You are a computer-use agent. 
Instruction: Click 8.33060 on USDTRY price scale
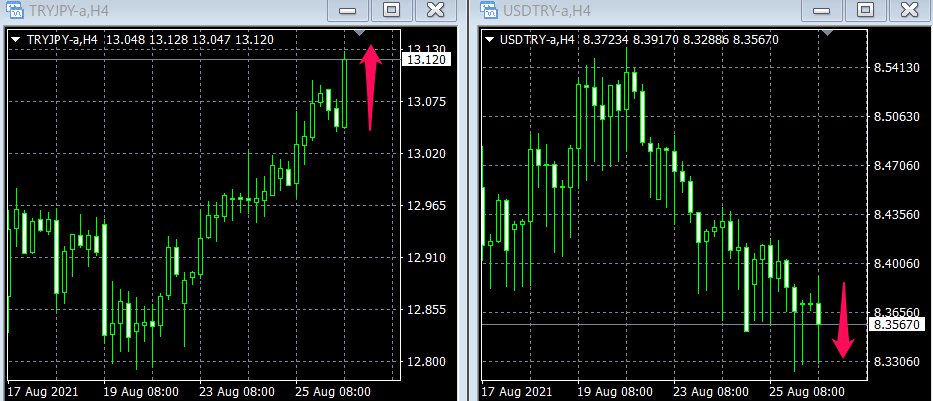coord(897,361)
